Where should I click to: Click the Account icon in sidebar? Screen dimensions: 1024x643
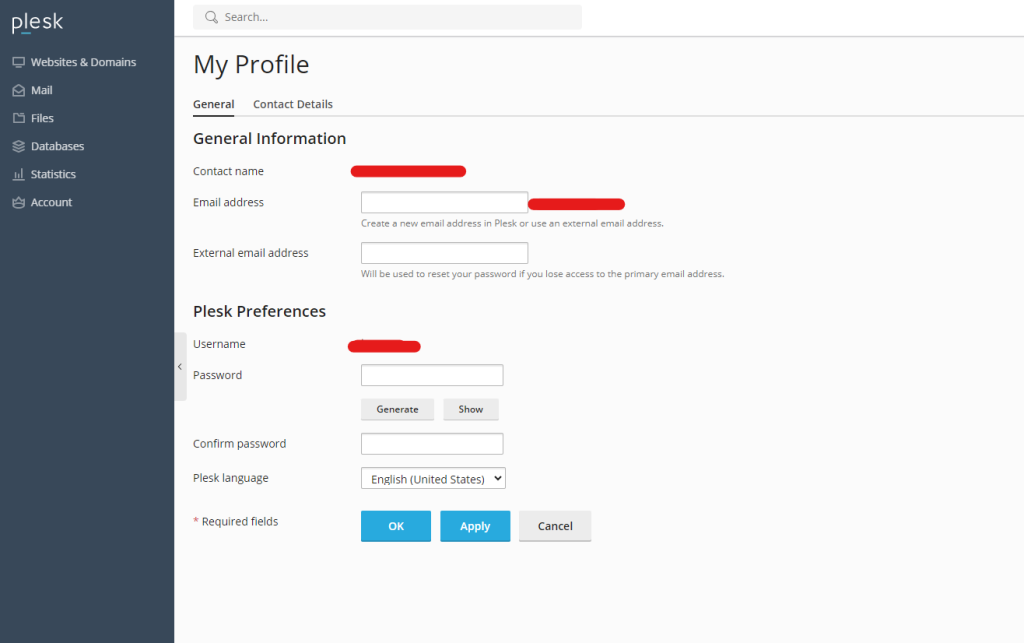[x=18, y=202]
